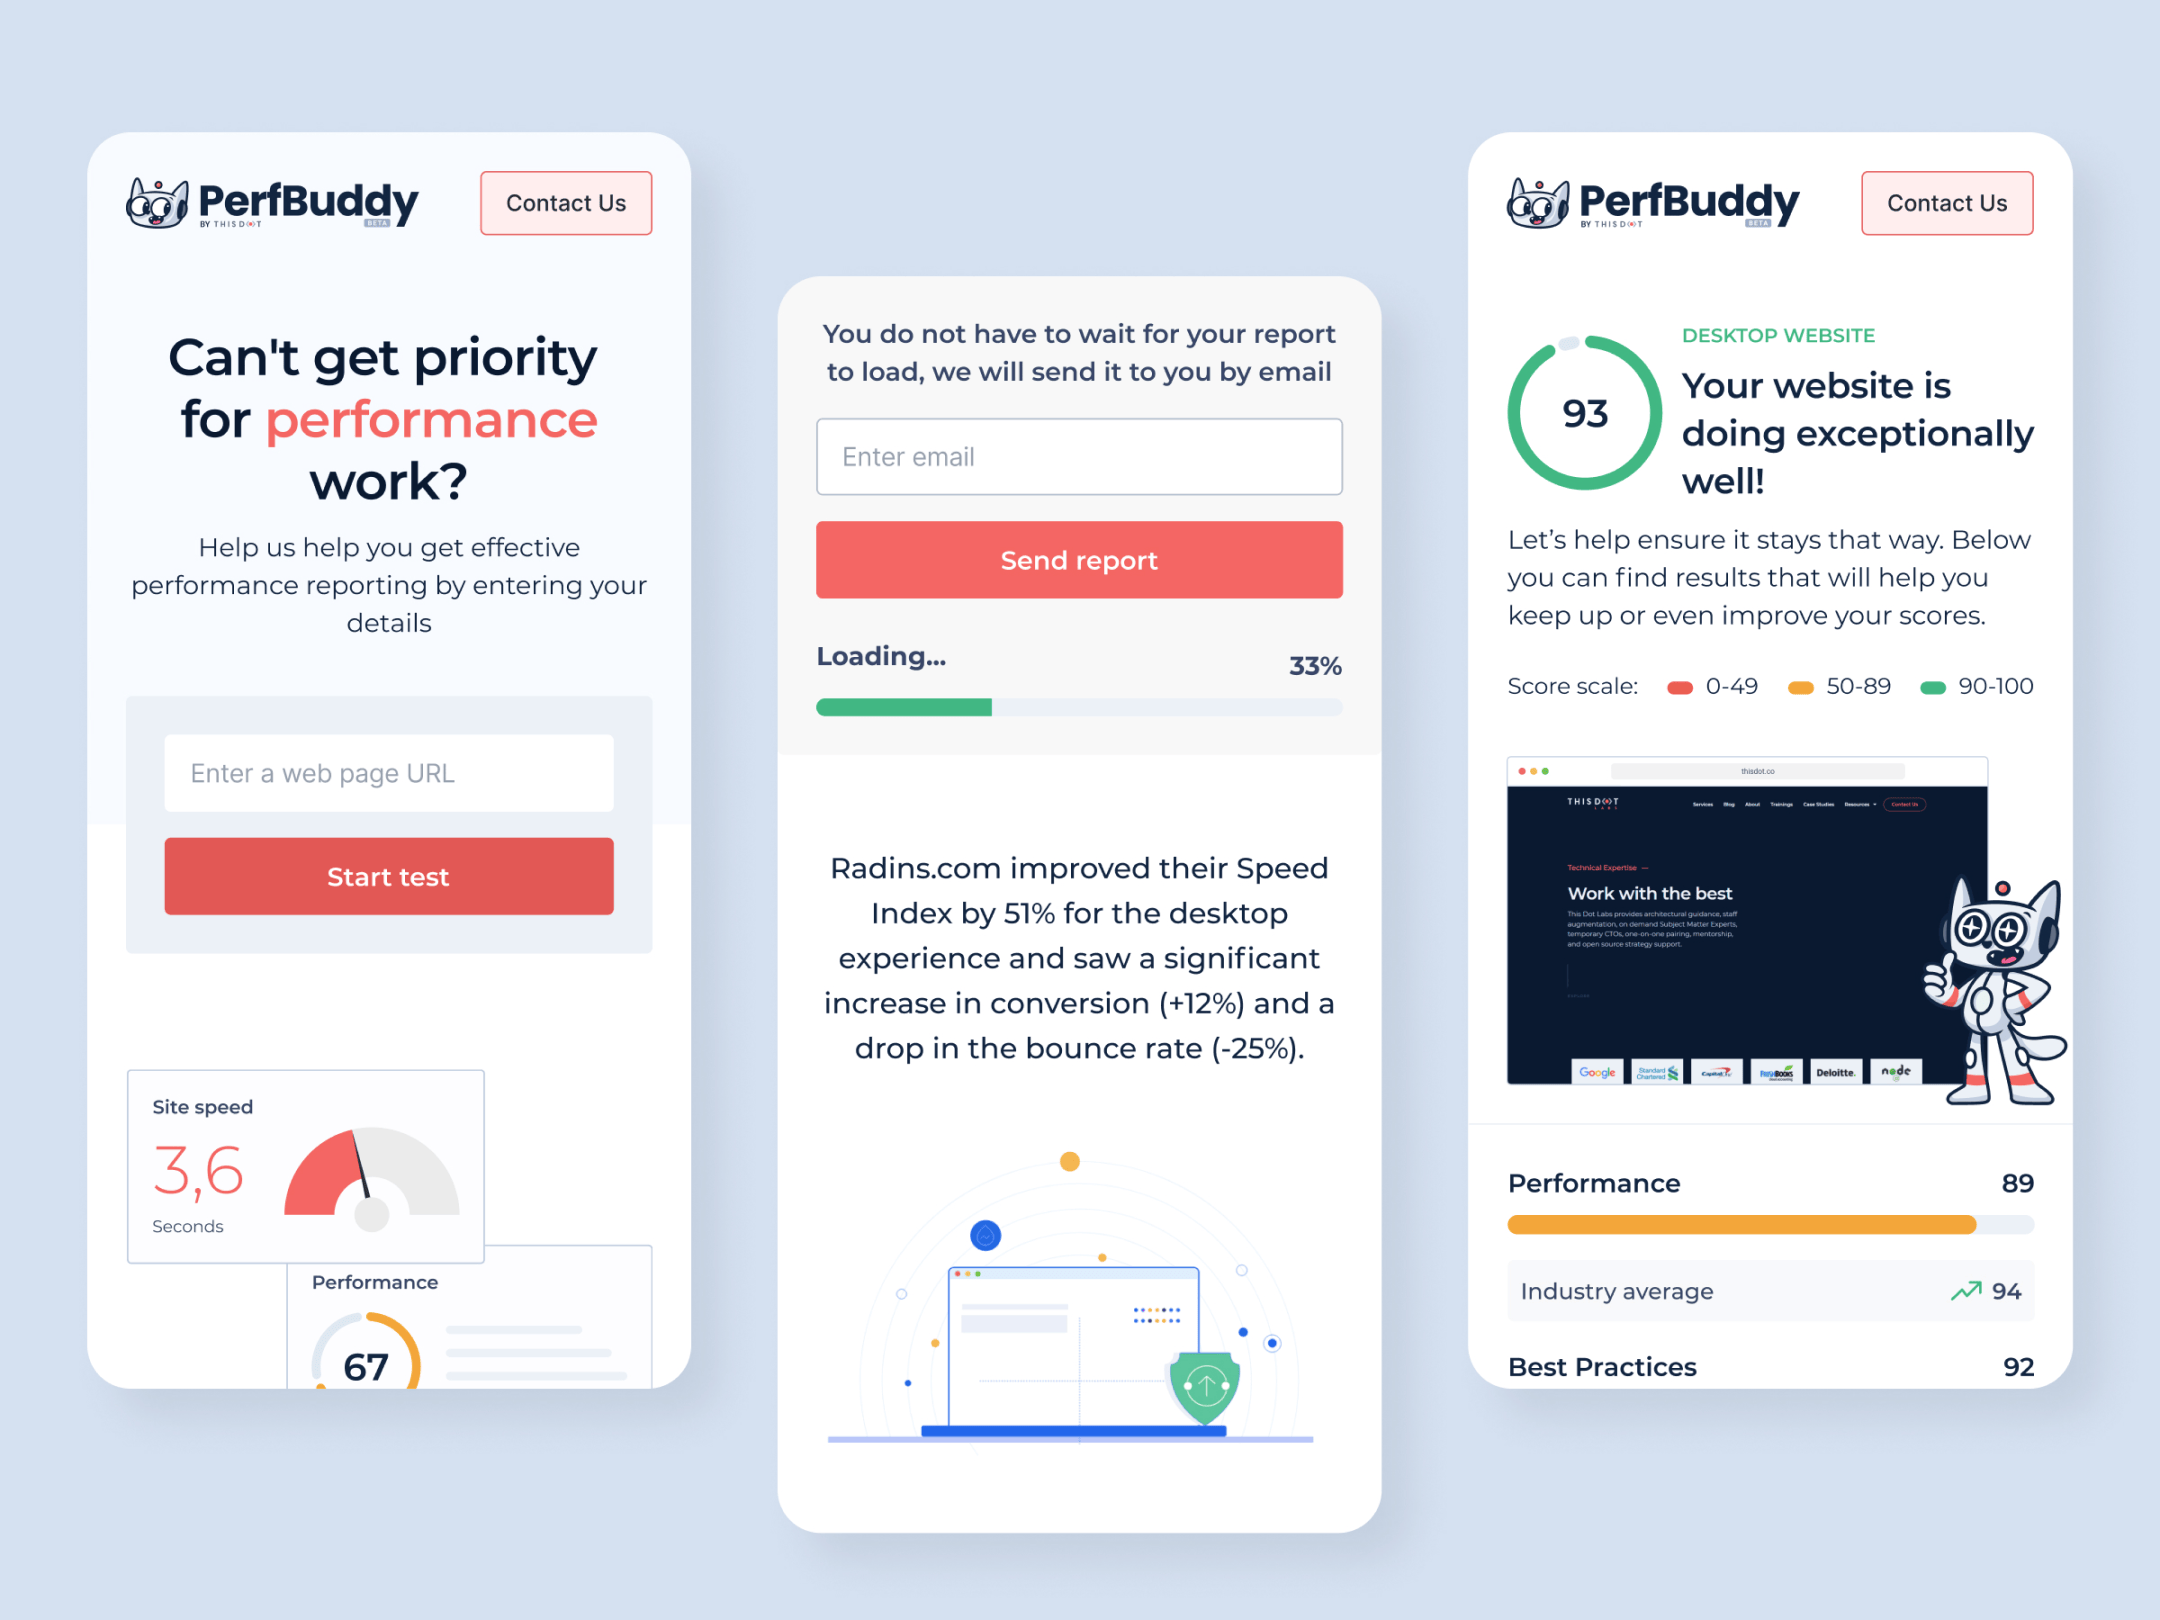Click the Contact Us button (right panel)

click(x=1946, y=201)
